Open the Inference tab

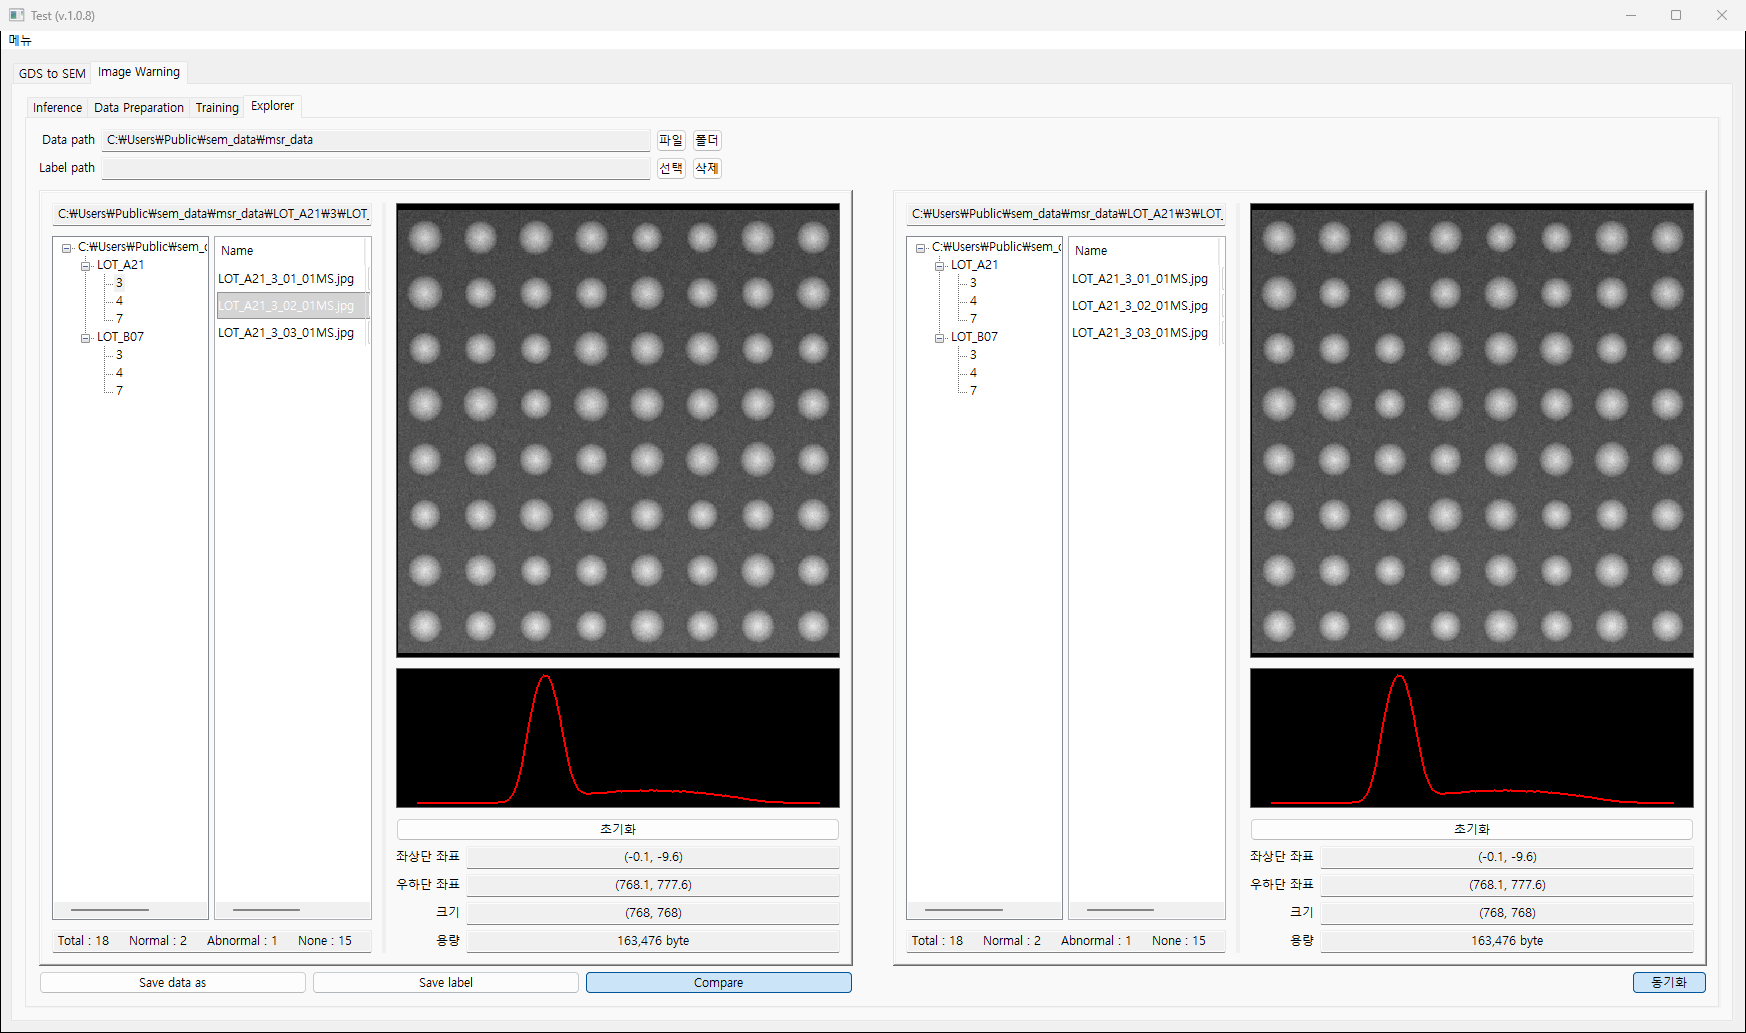click(57, 107)
